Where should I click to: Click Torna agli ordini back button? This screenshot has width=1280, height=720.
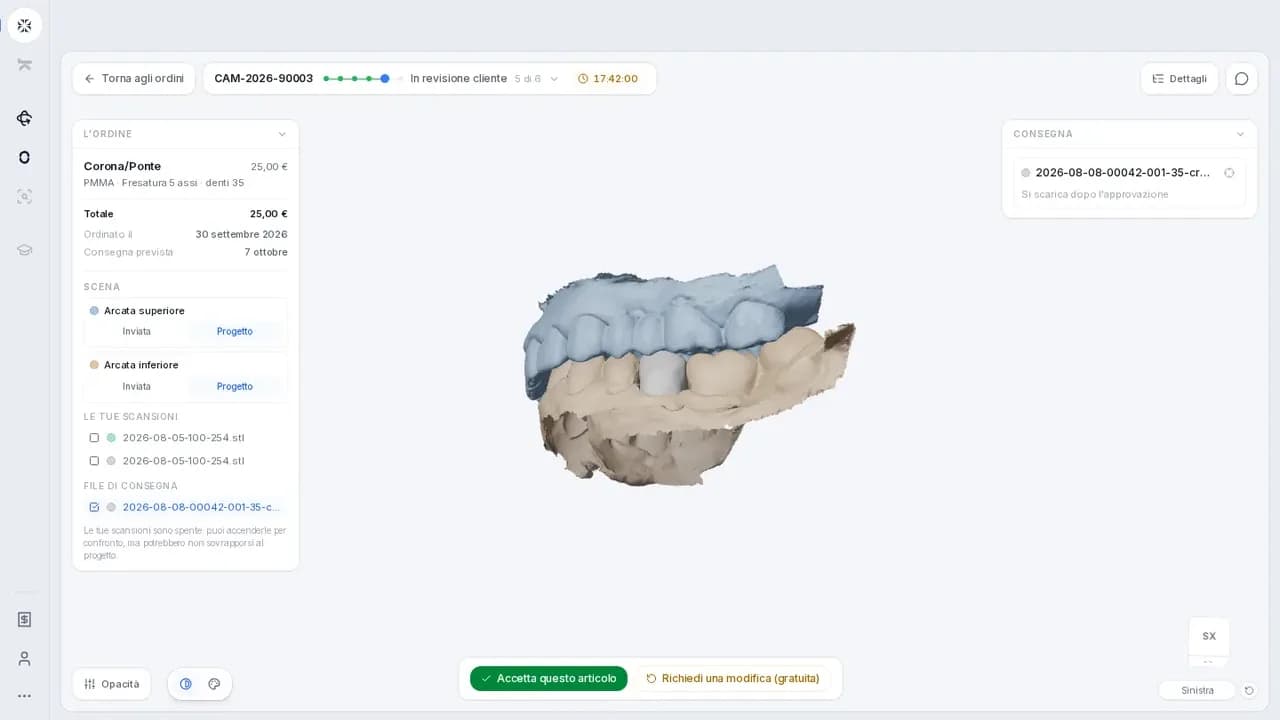[134, 79]
